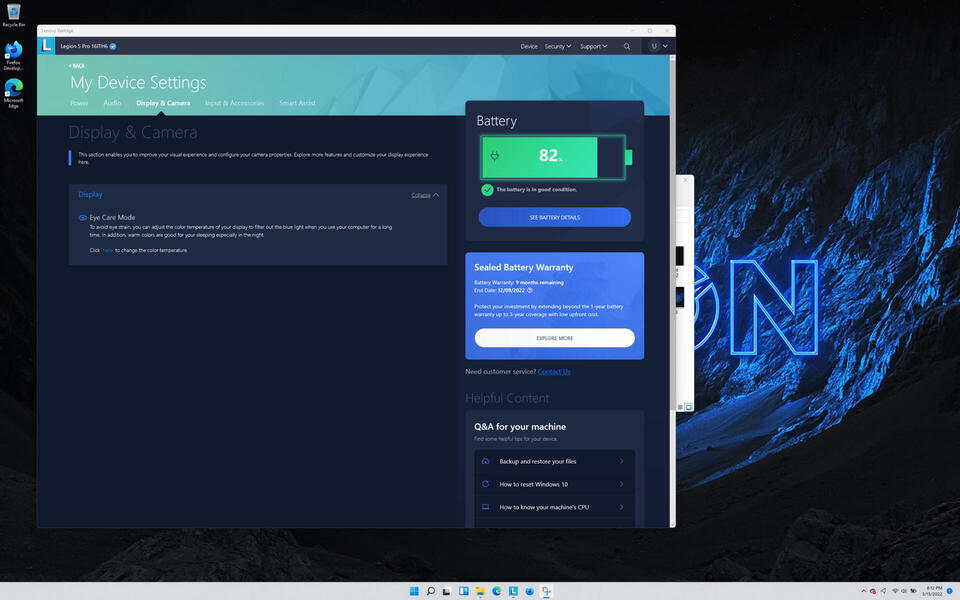This screenshot has width=960, height=600.
Task: Open search with the magnifier icon in Vantage header
Action: [626, 47]
